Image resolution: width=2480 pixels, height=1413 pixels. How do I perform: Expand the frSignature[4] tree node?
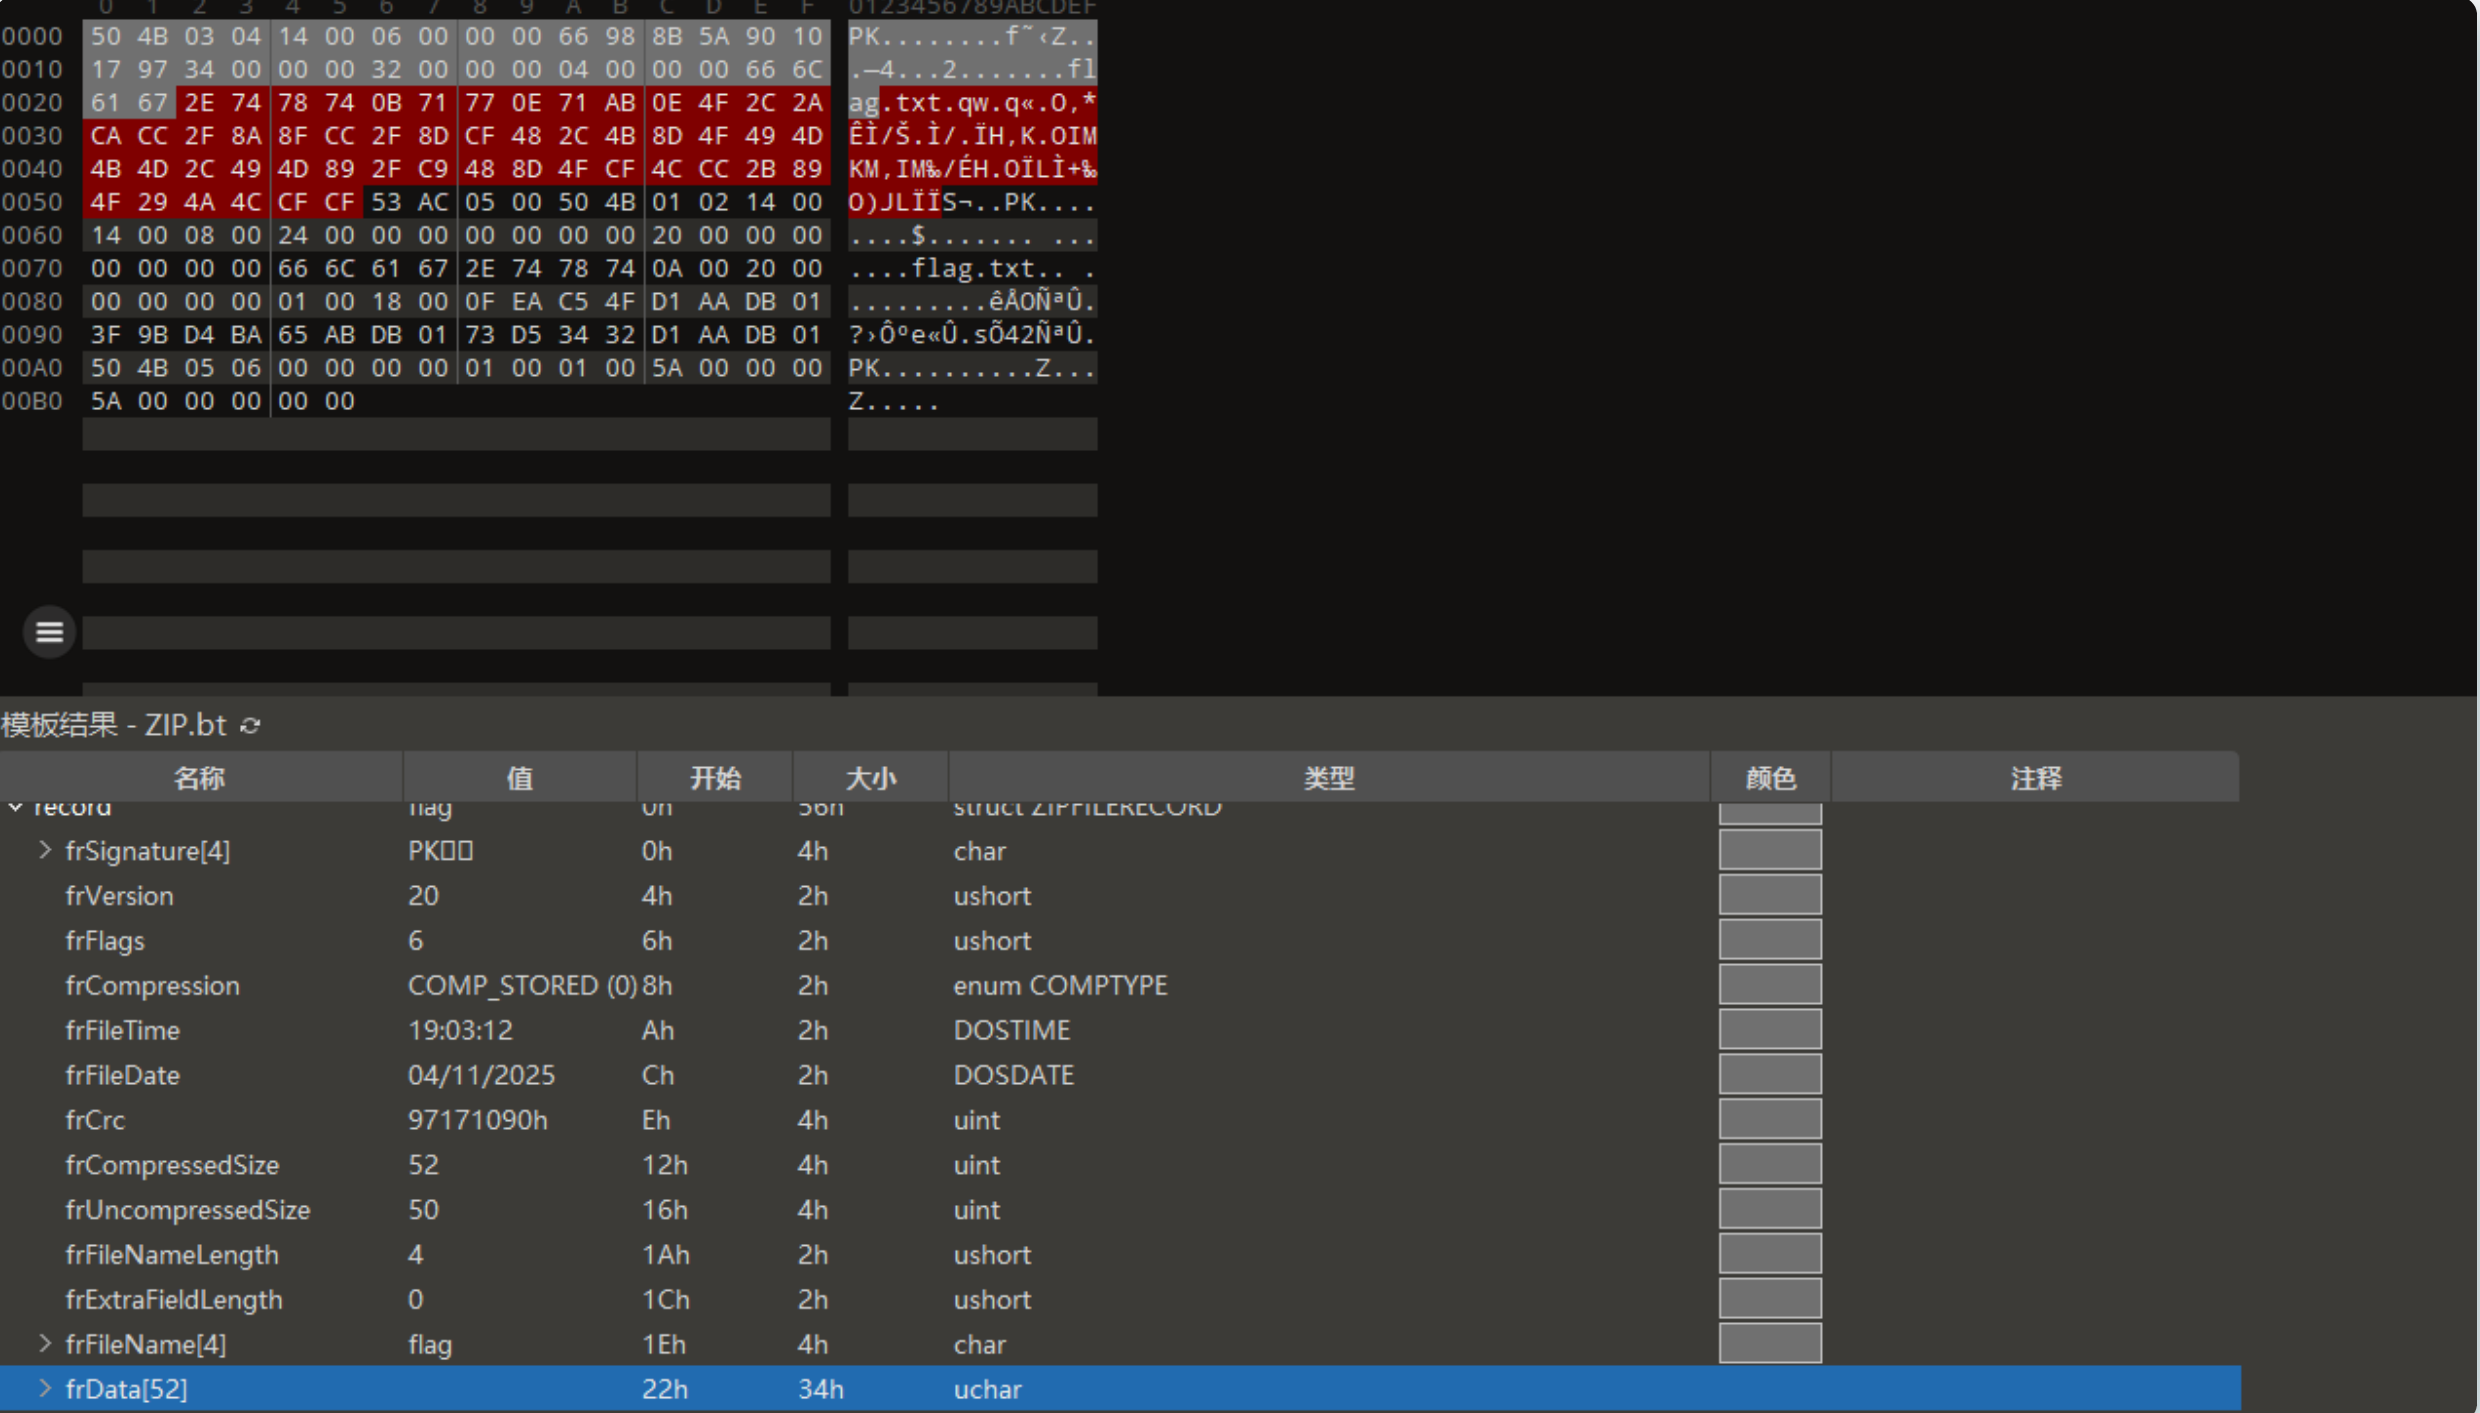[x=45, y=850]
